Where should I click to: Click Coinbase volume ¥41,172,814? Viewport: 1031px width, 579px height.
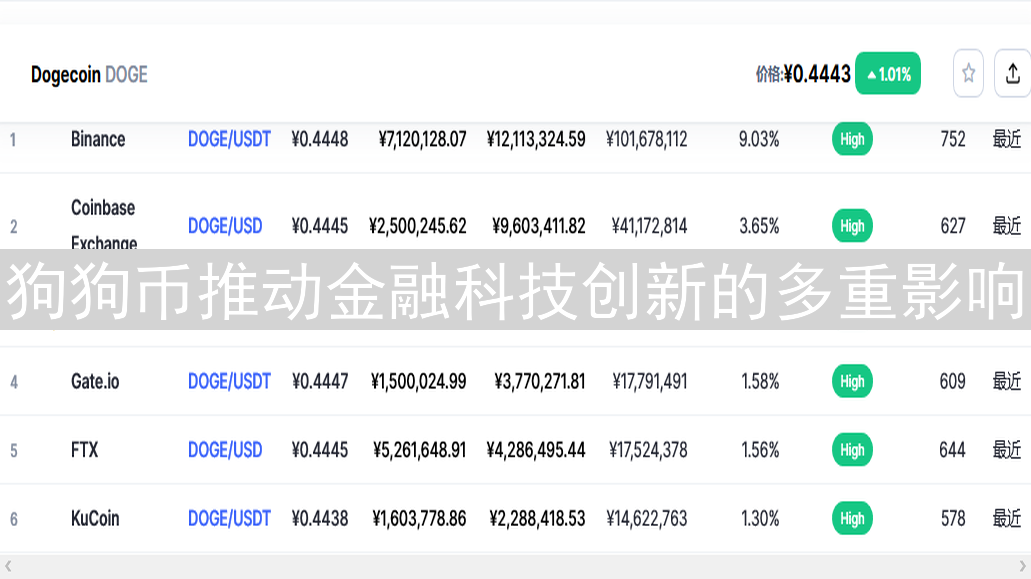pyautogui.click(x=649, y=226)
